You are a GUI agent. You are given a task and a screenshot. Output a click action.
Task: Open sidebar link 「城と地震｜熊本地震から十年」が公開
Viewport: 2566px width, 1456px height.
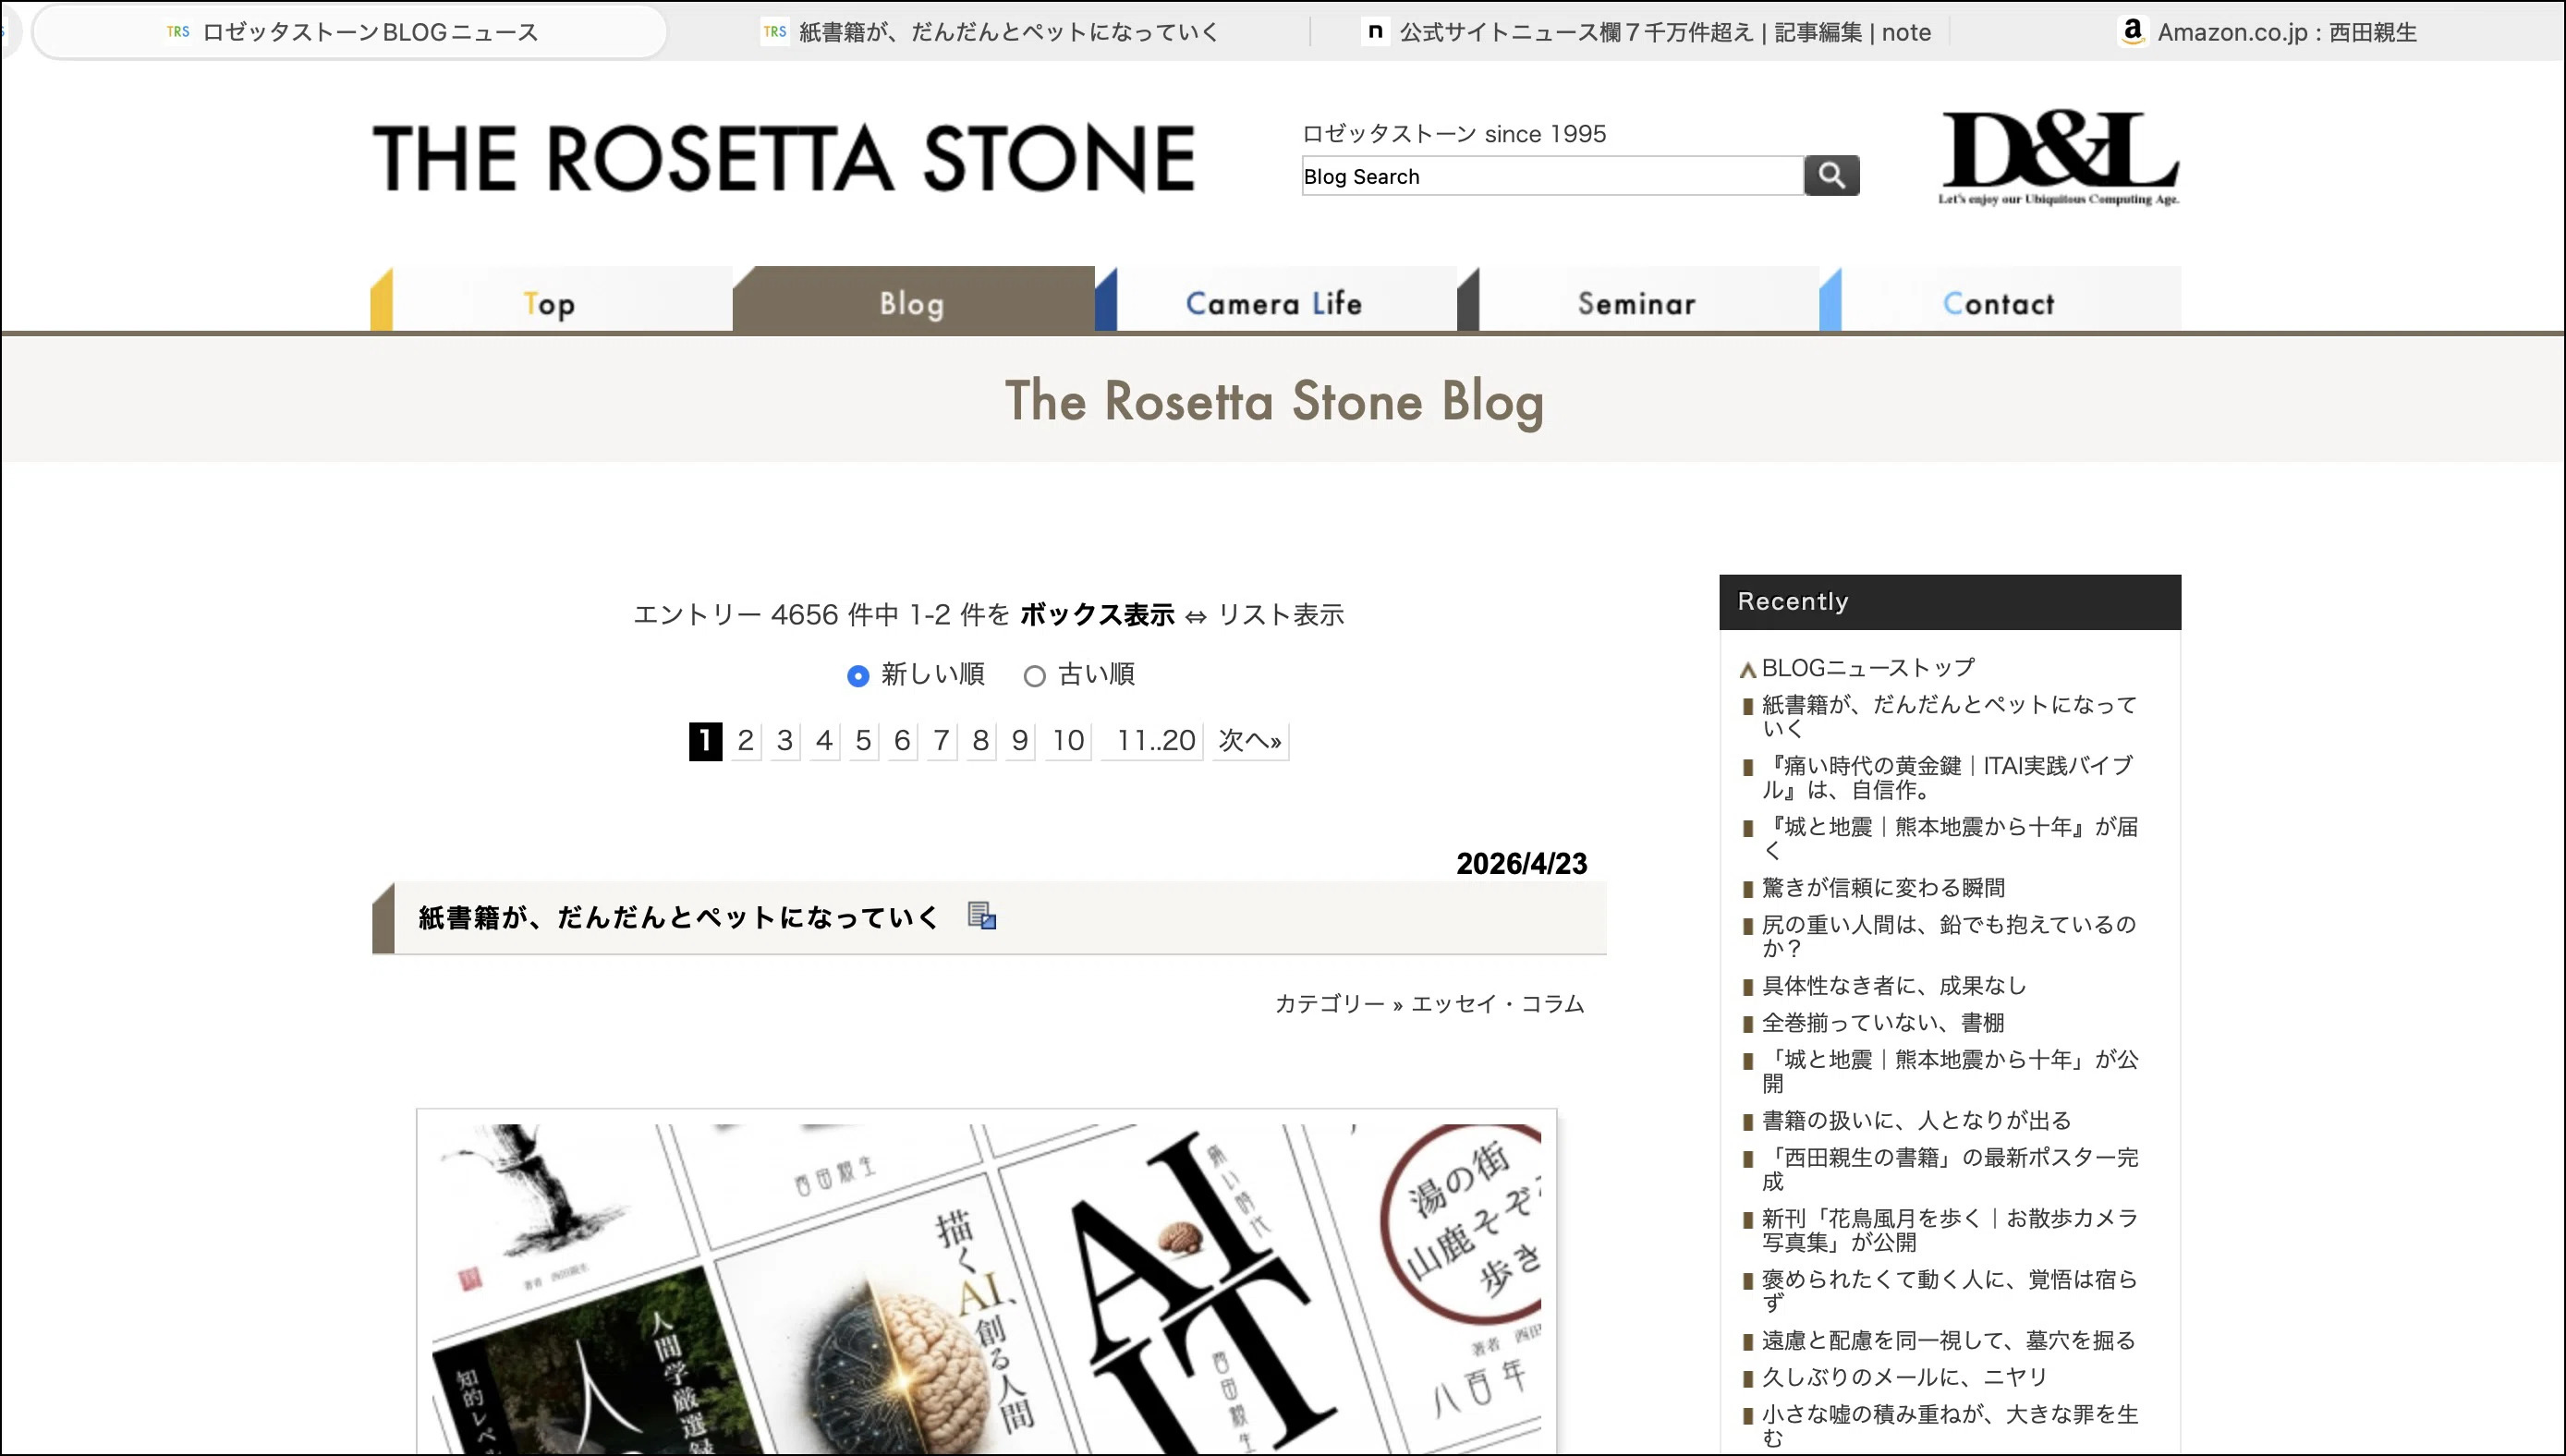pos(1950,1071)
